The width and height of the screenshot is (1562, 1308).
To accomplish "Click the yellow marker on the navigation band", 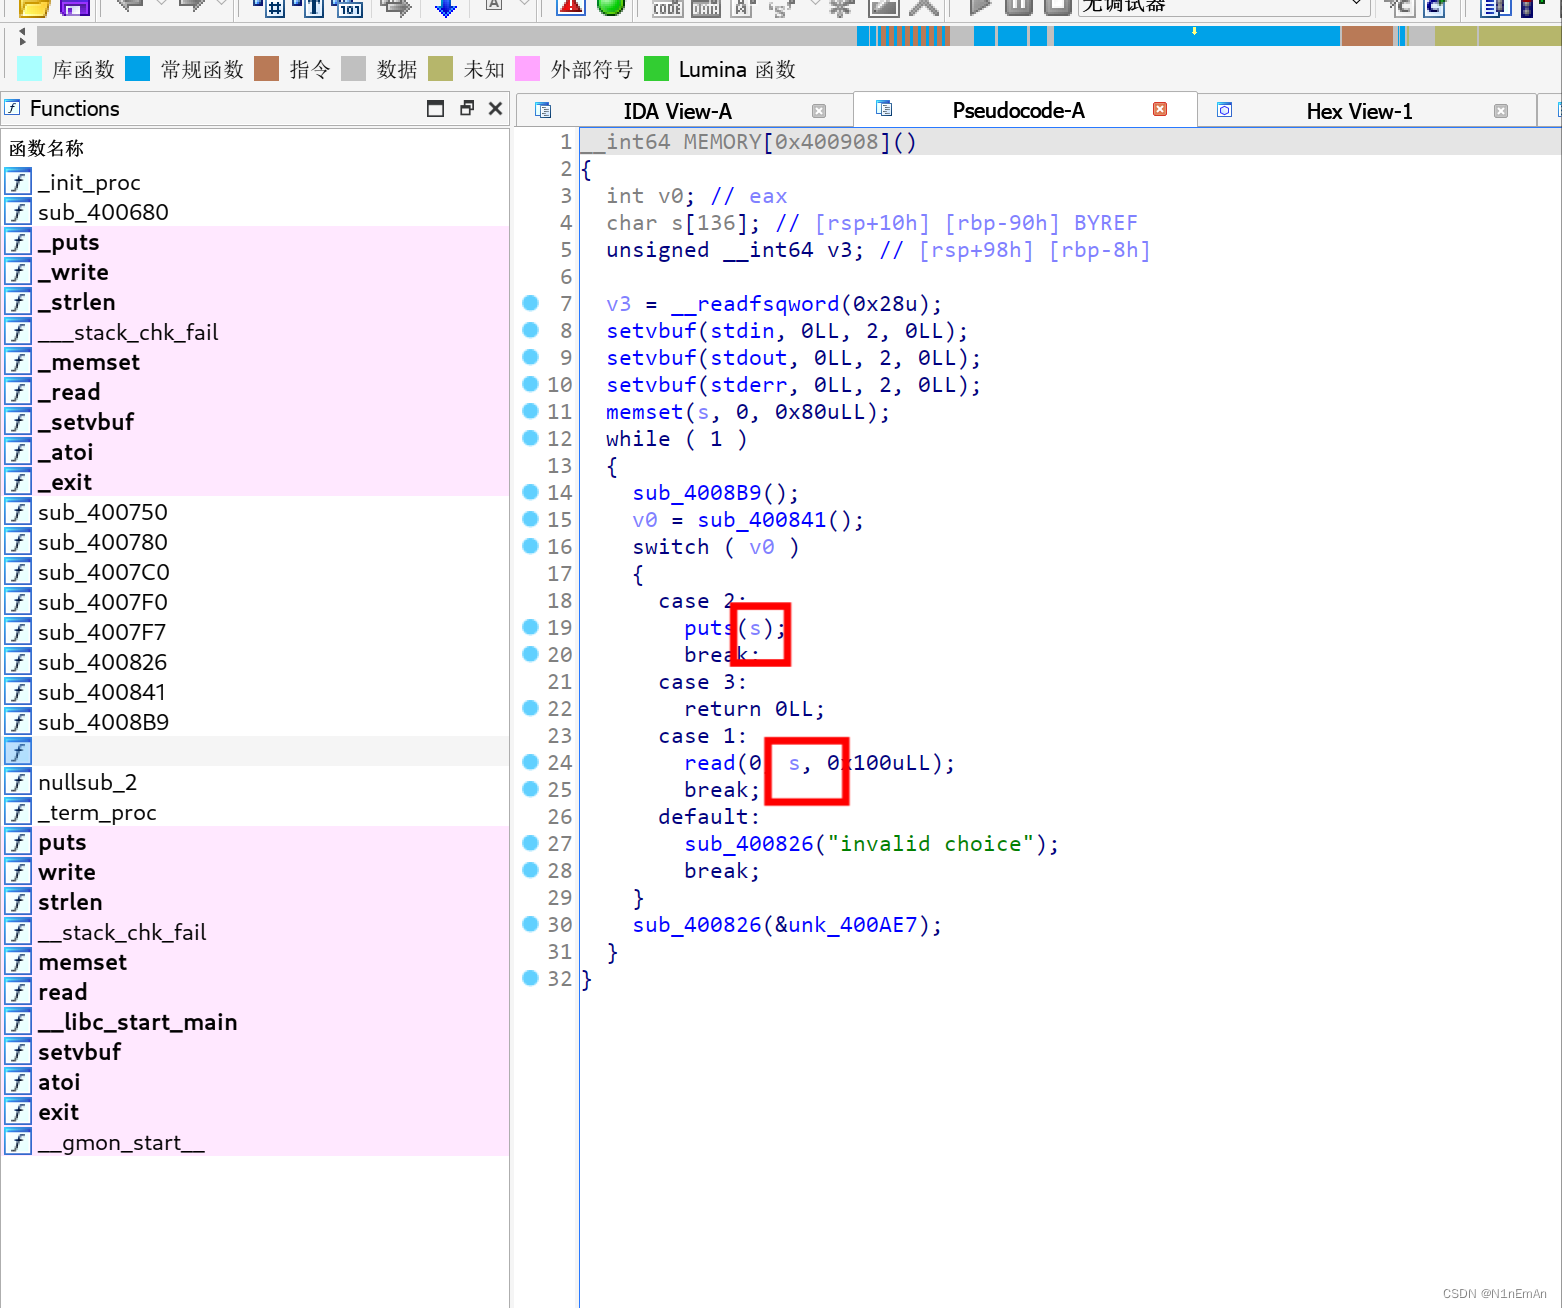I will [x=1194, y=31].
